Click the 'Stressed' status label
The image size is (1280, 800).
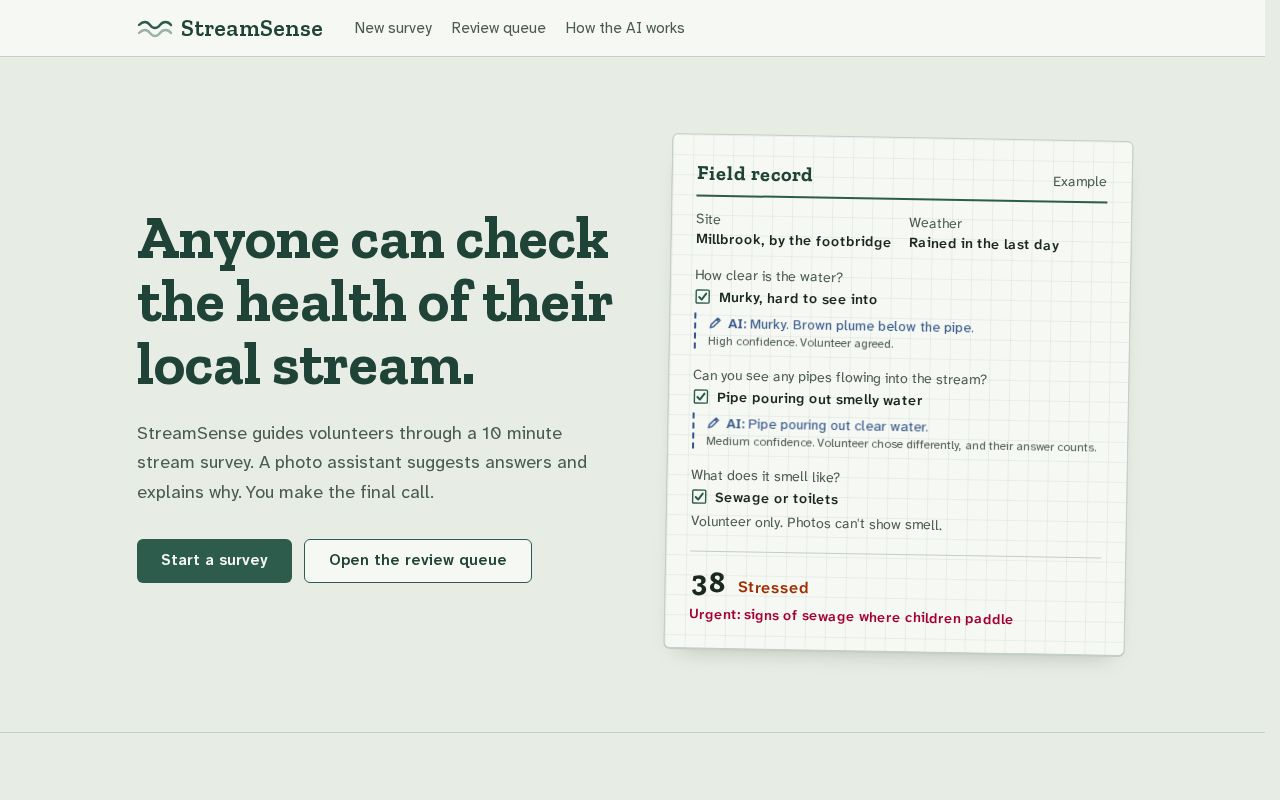point(773,588)
